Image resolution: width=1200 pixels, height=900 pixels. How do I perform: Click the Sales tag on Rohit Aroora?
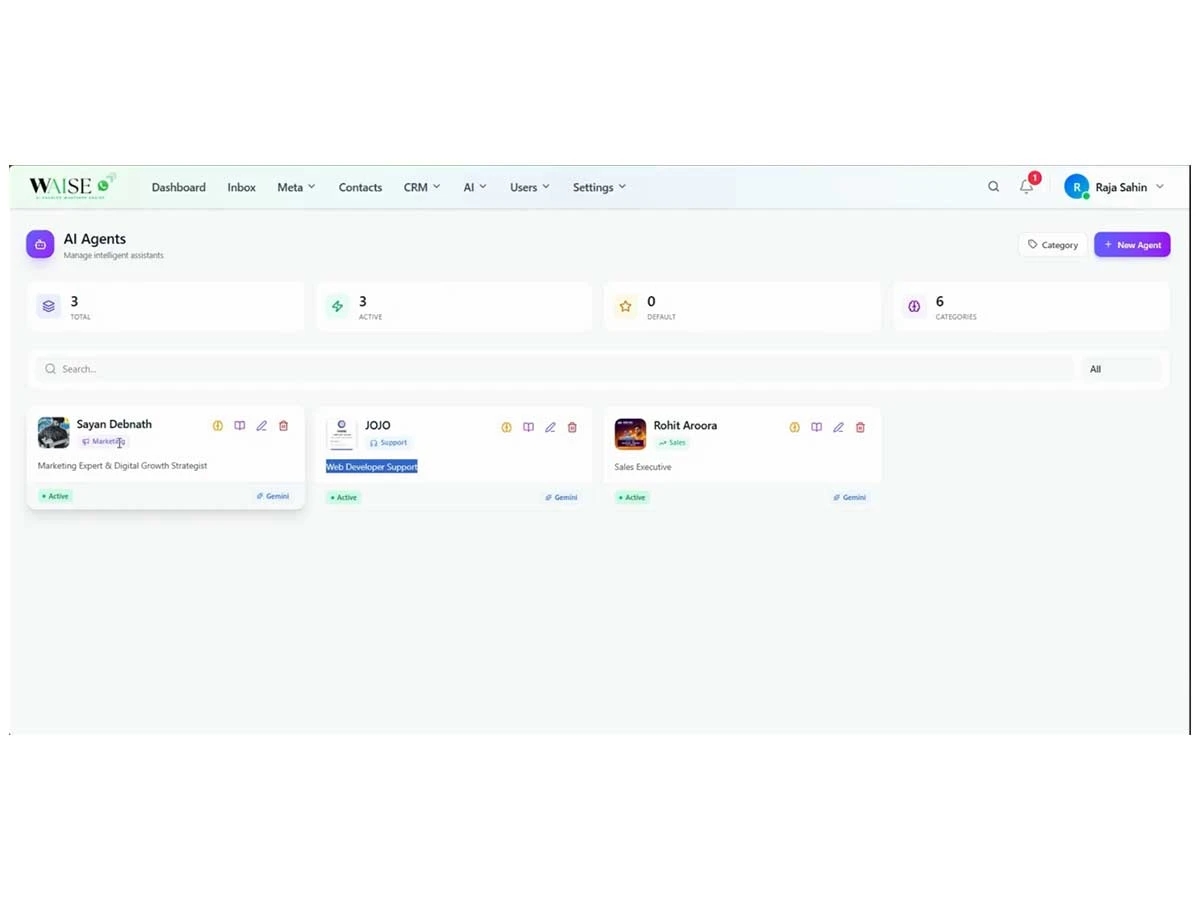(x=672, y=442)
